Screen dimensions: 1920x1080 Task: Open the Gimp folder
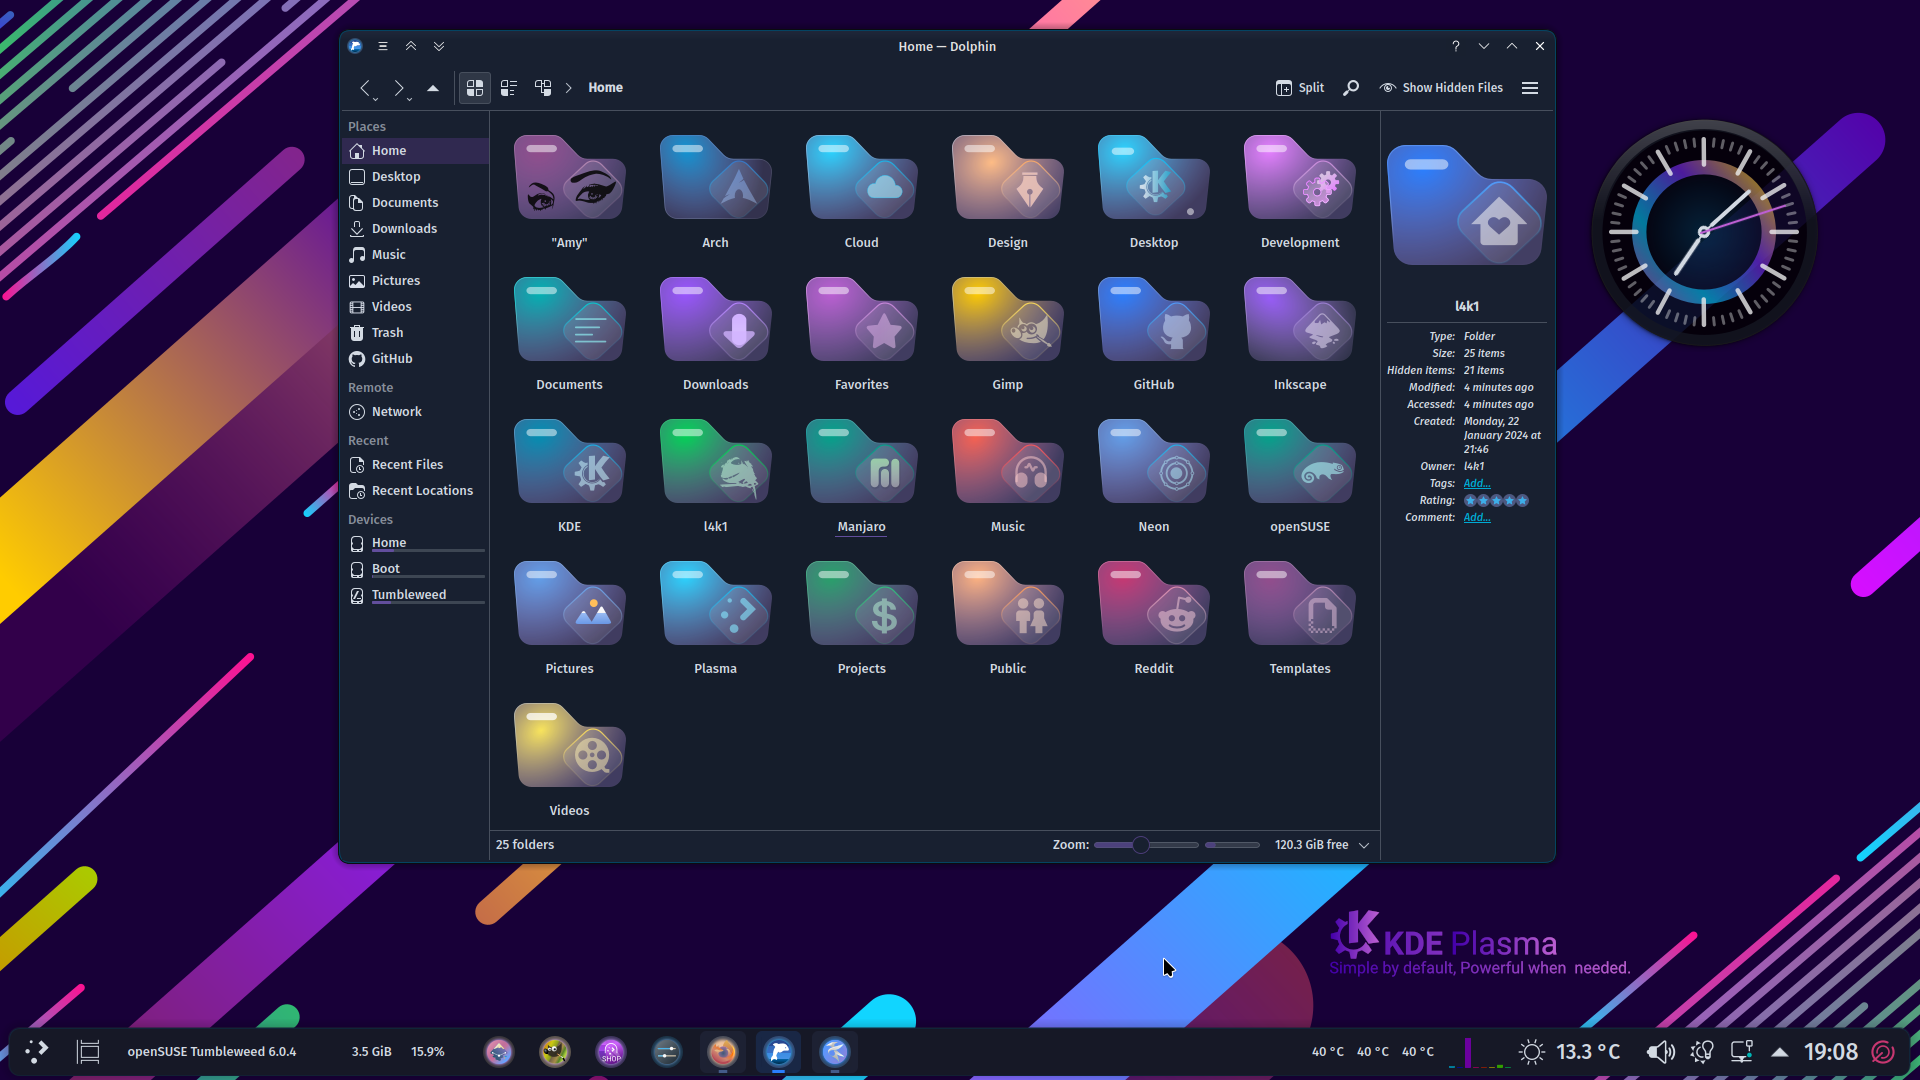point(1007,320)
